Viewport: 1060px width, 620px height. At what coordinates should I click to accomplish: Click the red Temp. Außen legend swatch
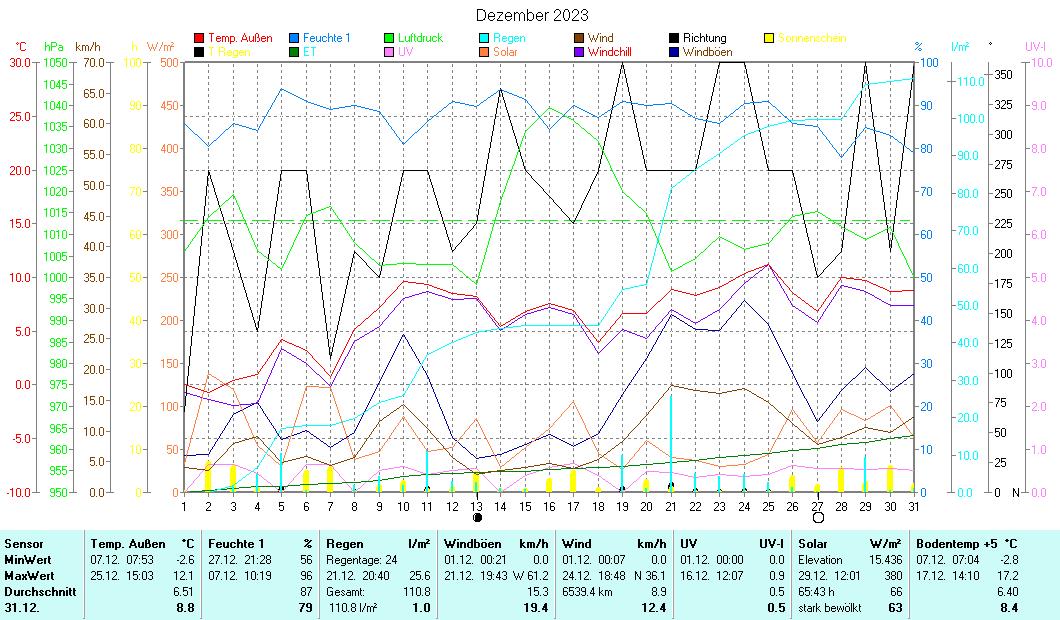click(199, 39)
